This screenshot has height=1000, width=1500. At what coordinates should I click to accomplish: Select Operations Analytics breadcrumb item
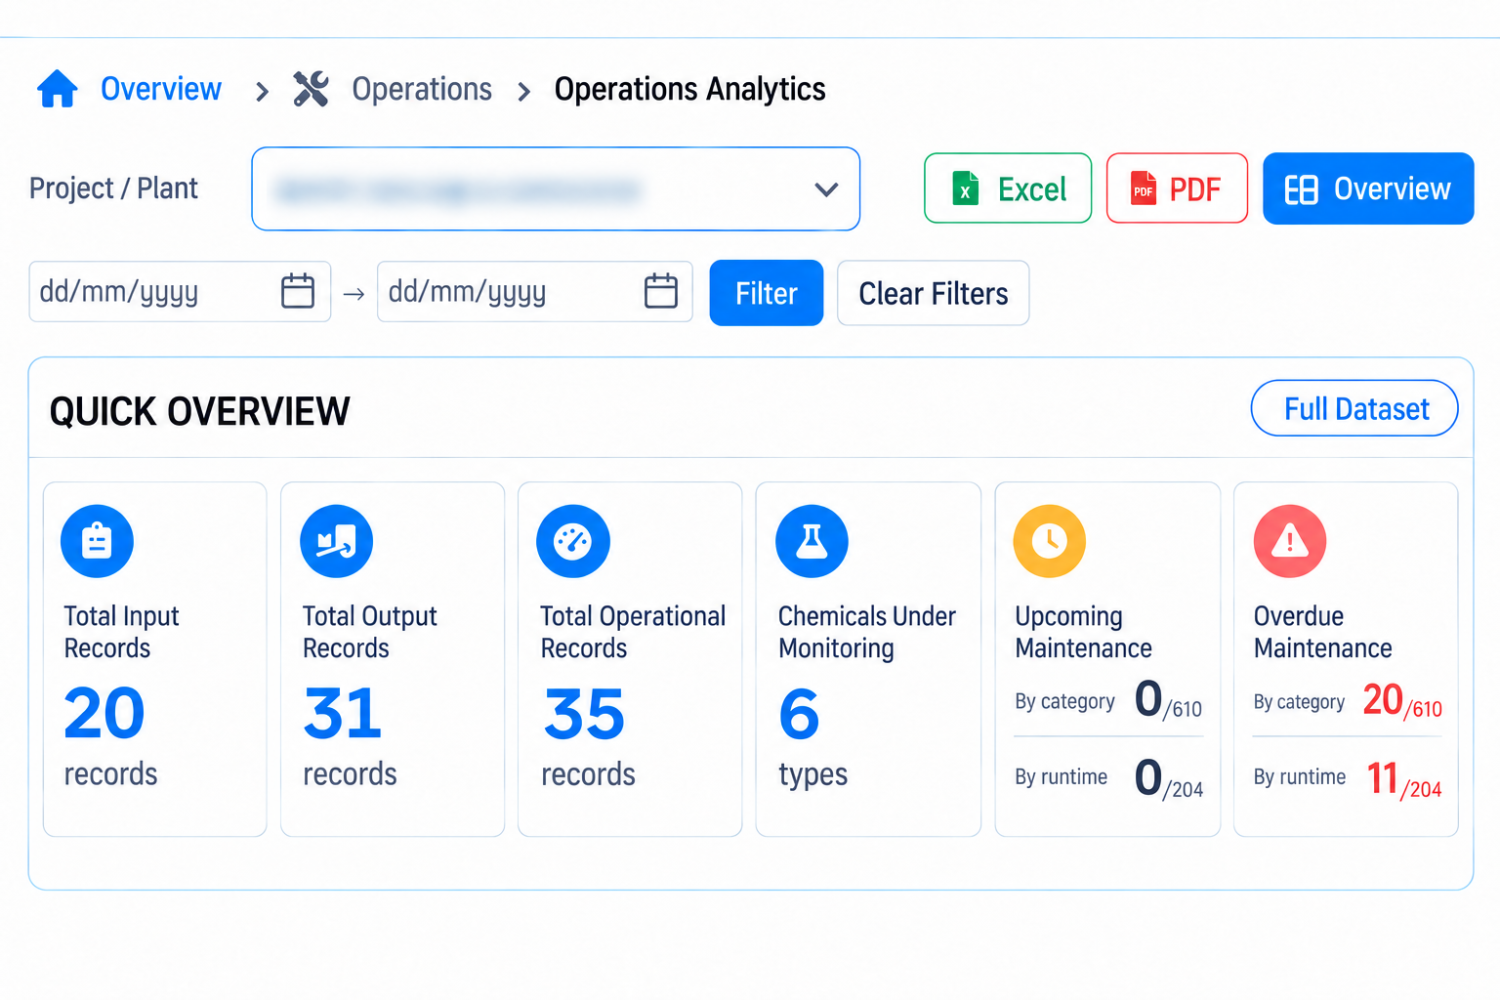690,89
